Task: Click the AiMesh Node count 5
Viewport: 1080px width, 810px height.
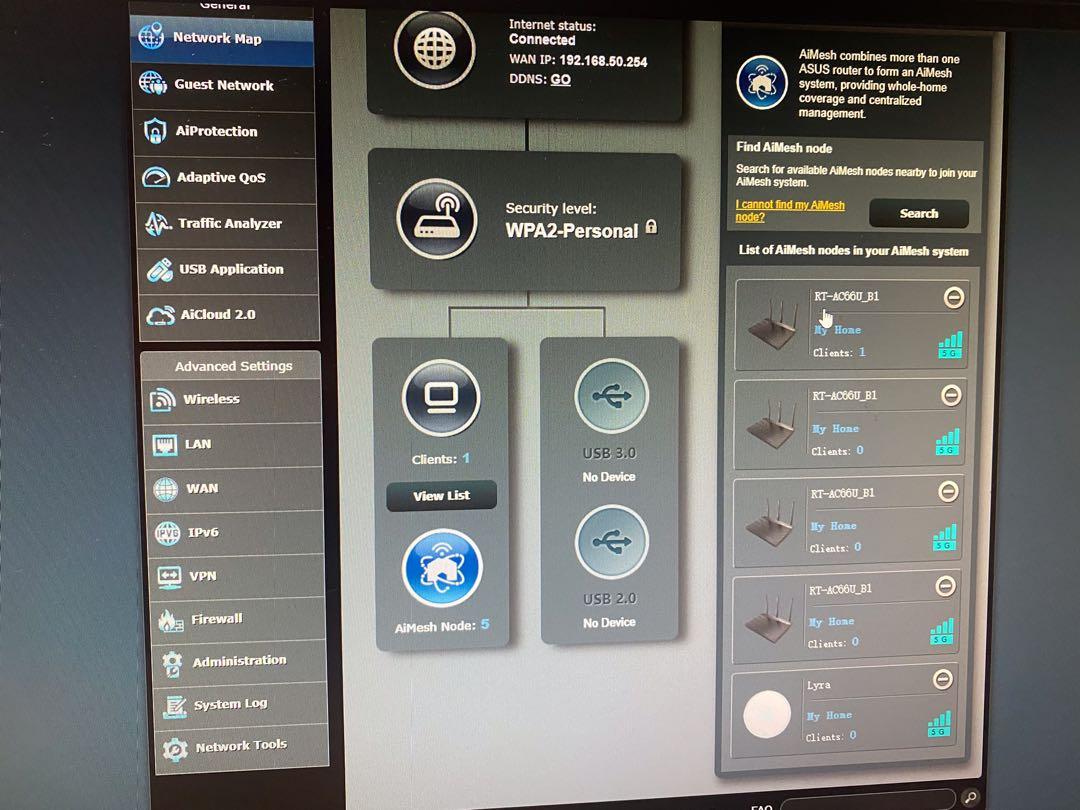Action: click(x=485, y=624)
